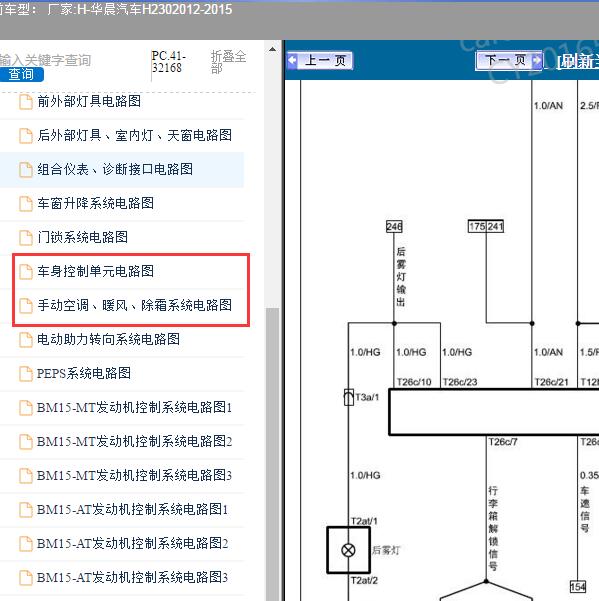Open BM15-MT发动机控制系统电路图3

pyautogui.click(x=134, y=475)
